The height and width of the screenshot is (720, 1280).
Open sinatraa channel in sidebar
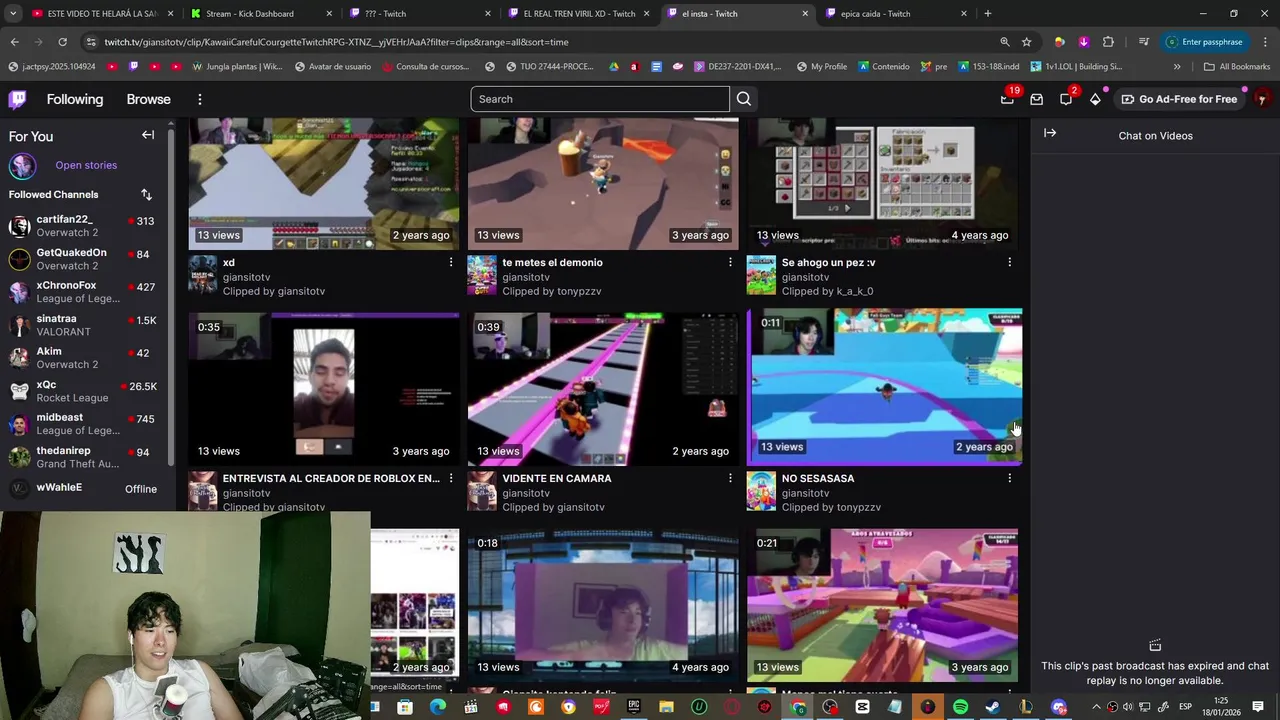click(85, 325)
